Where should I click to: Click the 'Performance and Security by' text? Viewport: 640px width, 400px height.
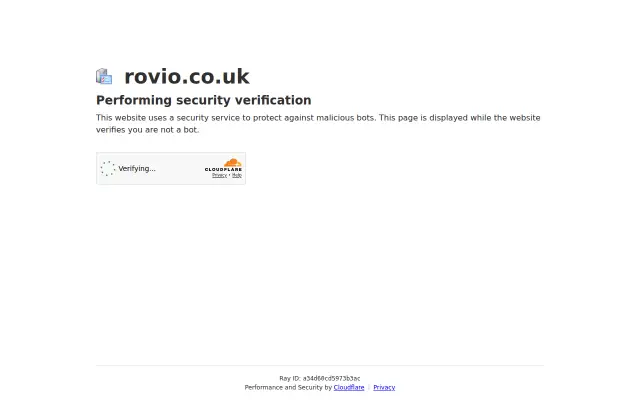point(288,387)
